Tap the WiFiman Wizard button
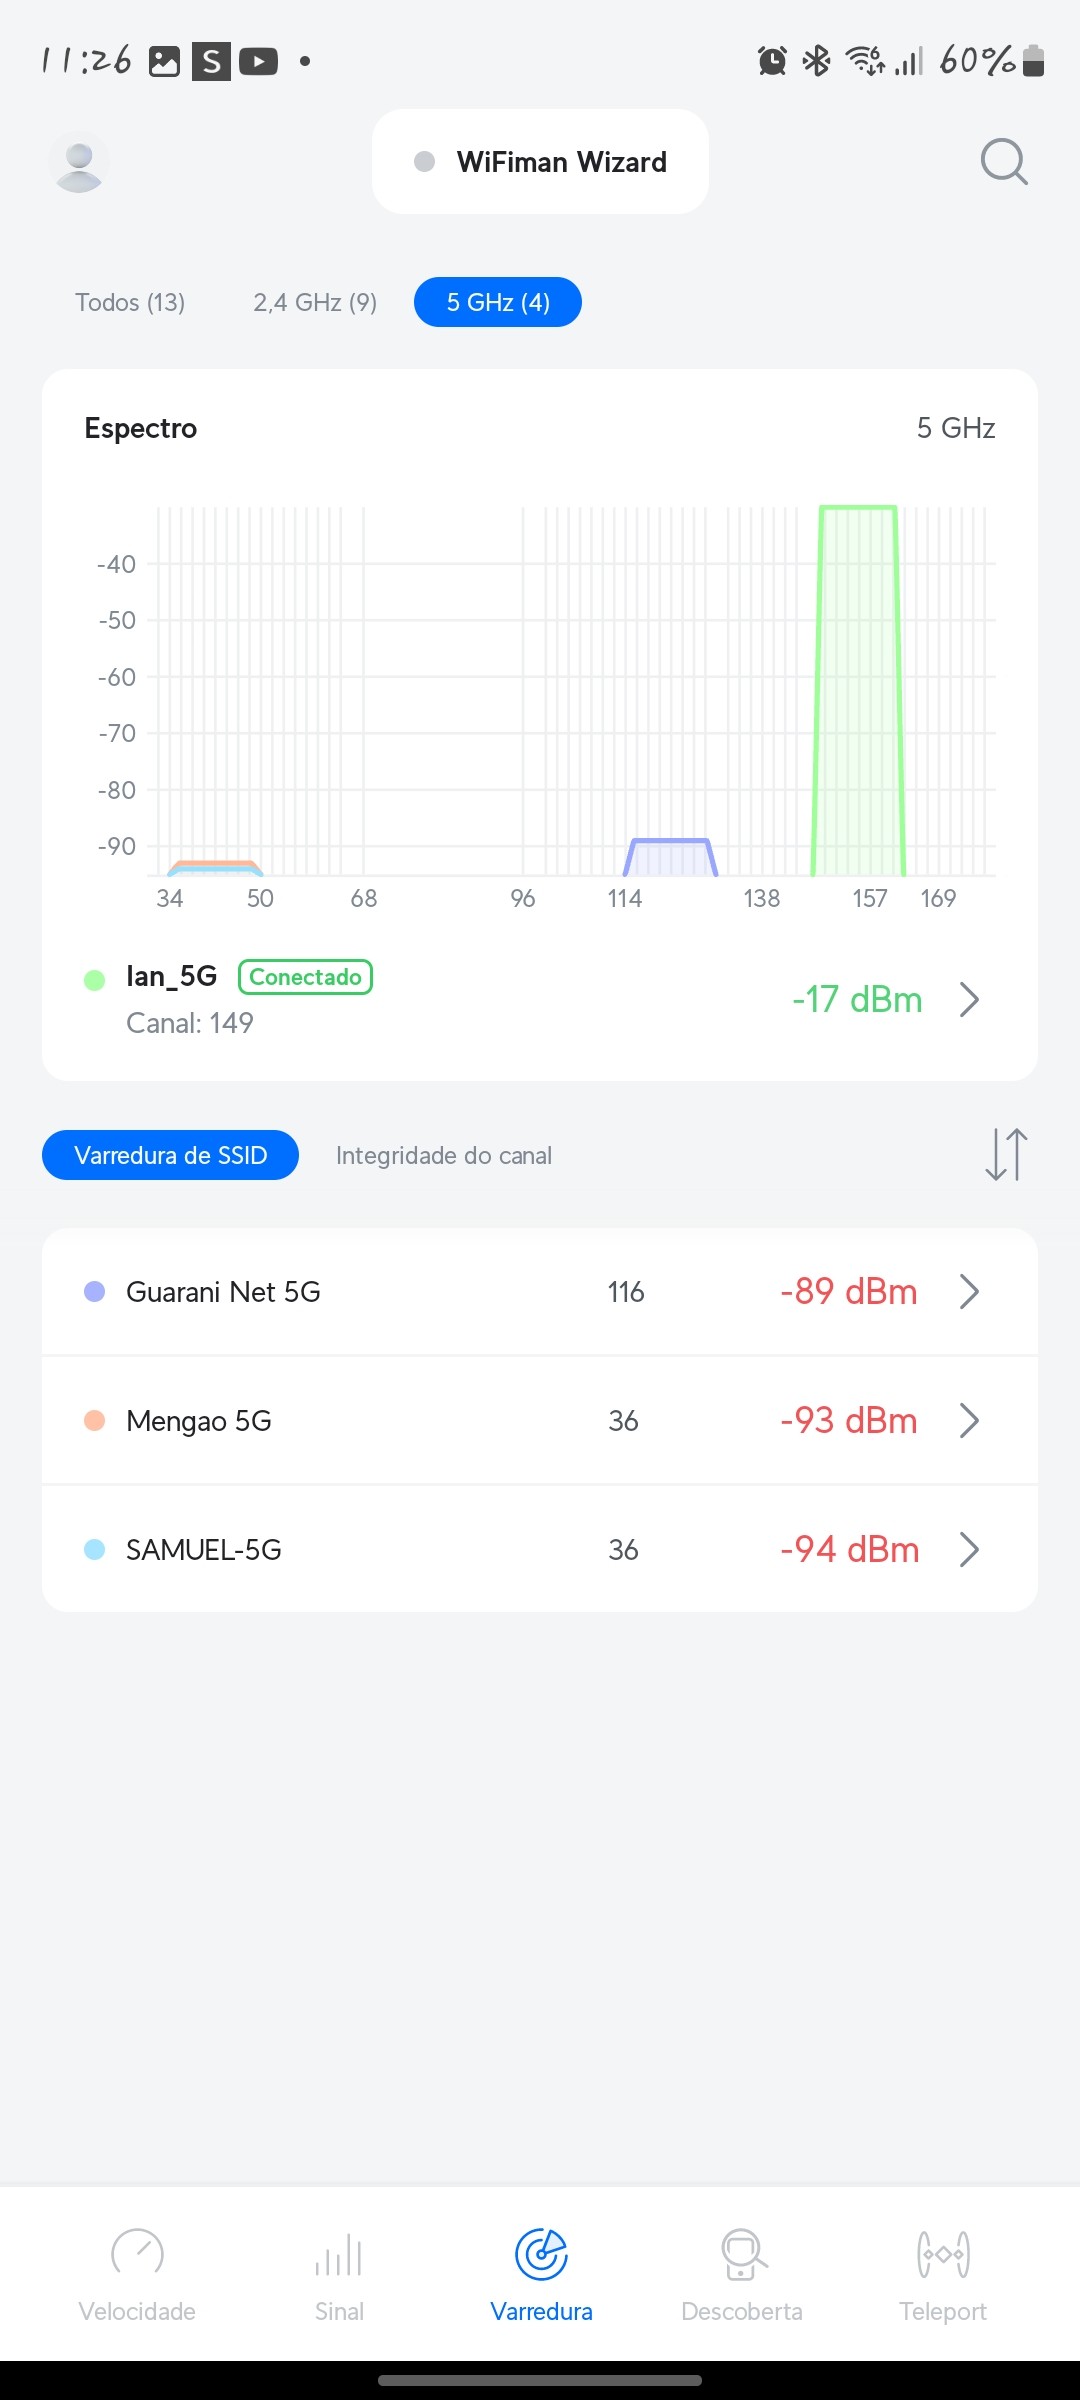Viewport: 1080px width, 2400px height. [540, 162]
